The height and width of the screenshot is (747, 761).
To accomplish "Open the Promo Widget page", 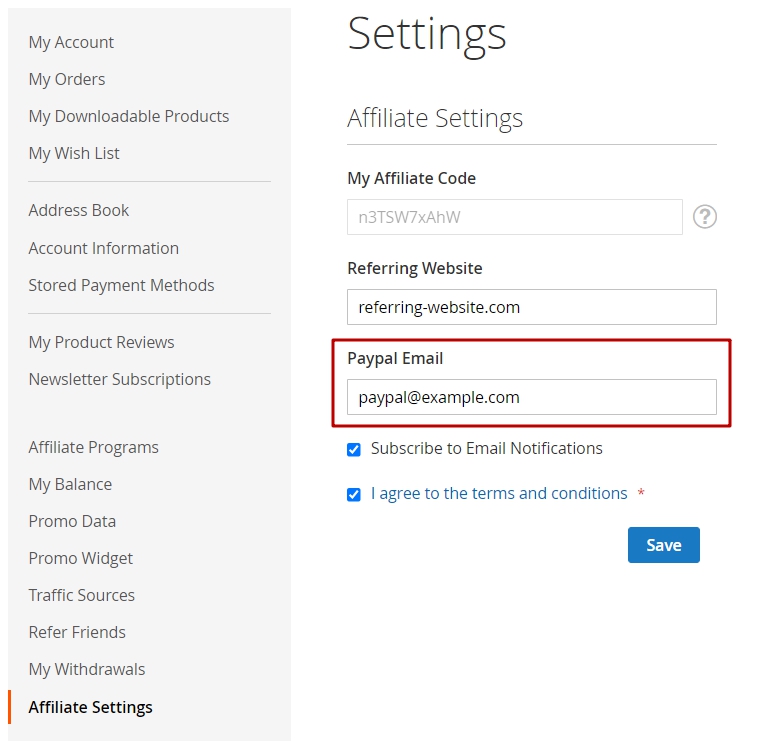I will 81,558.
